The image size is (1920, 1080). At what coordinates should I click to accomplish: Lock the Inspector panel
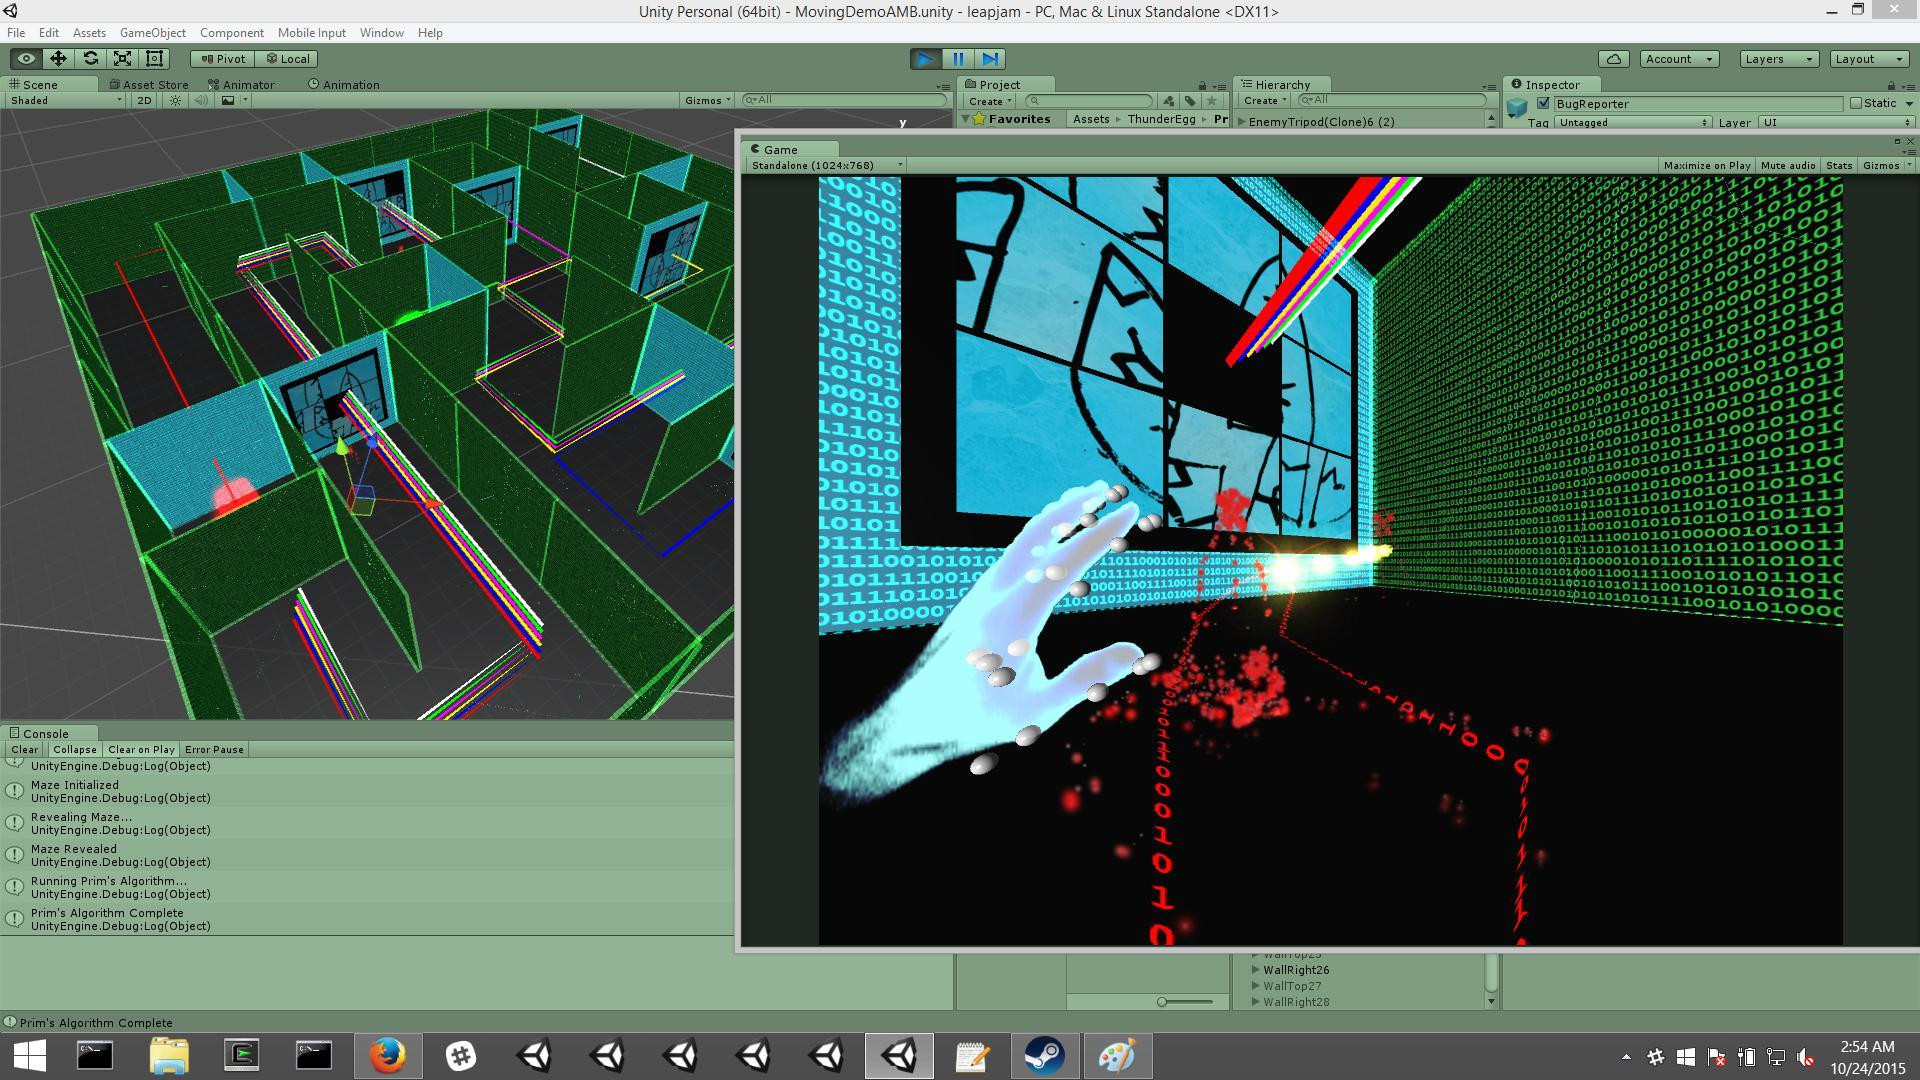[1891, 86]
